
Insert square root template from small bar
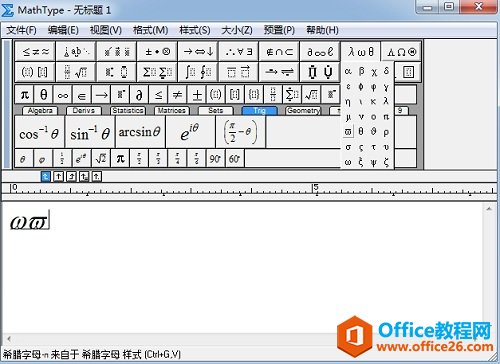click(312, 95)
